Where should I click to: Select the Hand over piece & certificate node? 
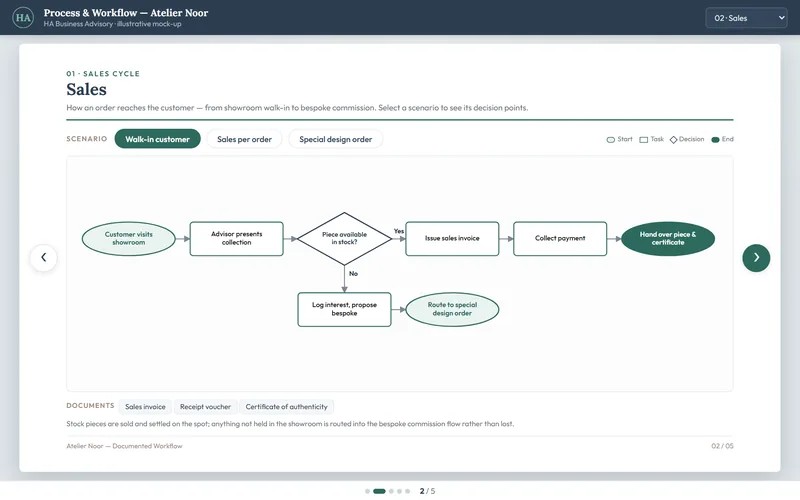point(668,238)
